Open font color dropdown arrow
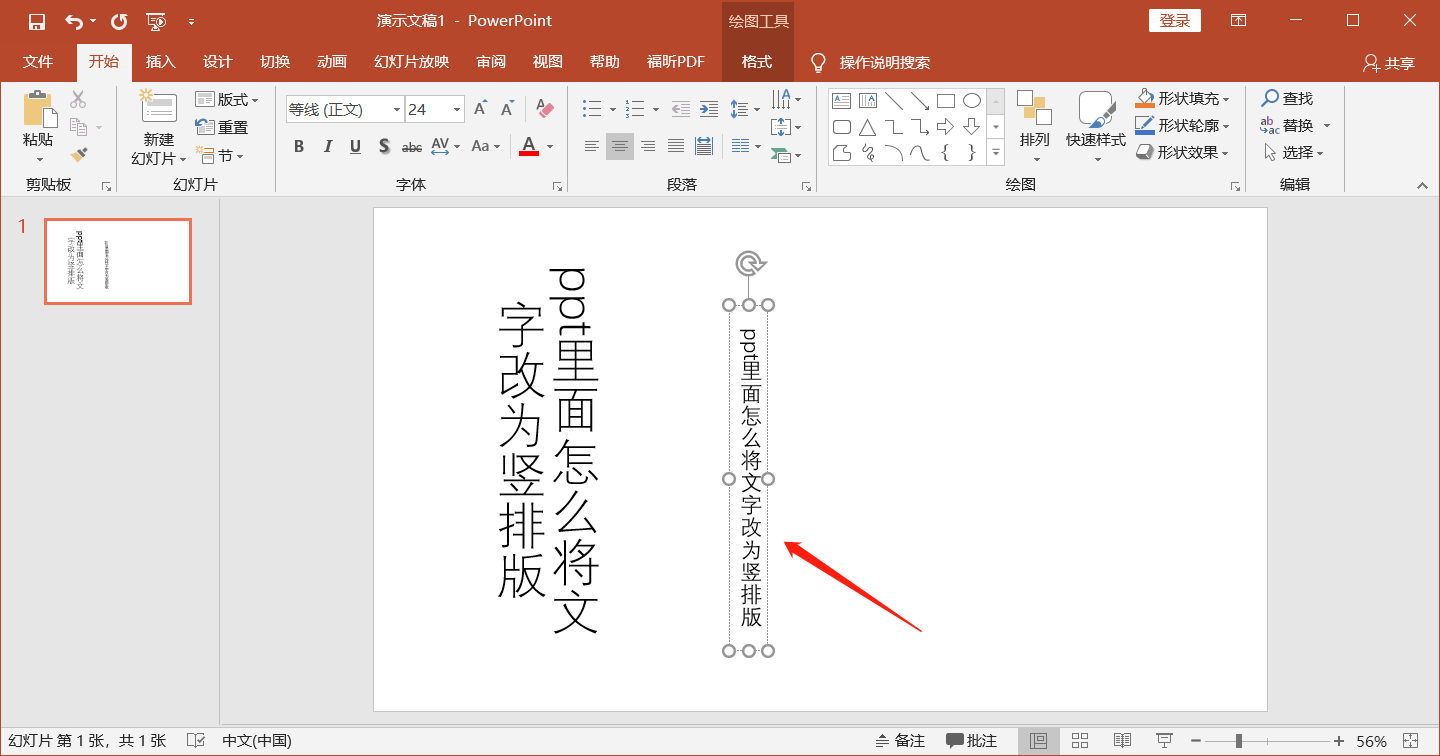Viewport: 1440px width, 756px height. [x=550, y=147]
